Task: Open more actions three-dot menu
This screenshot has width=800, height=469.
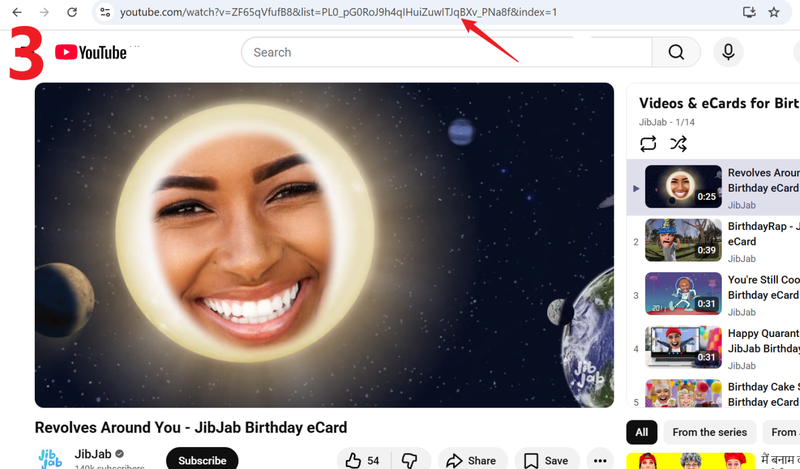Action: tap(599, 460)
